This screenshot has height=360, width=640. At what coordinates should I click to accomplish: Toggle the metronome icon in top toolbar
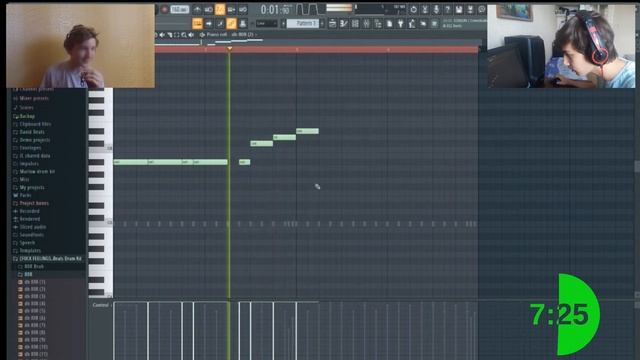click(x=197, y=9)
